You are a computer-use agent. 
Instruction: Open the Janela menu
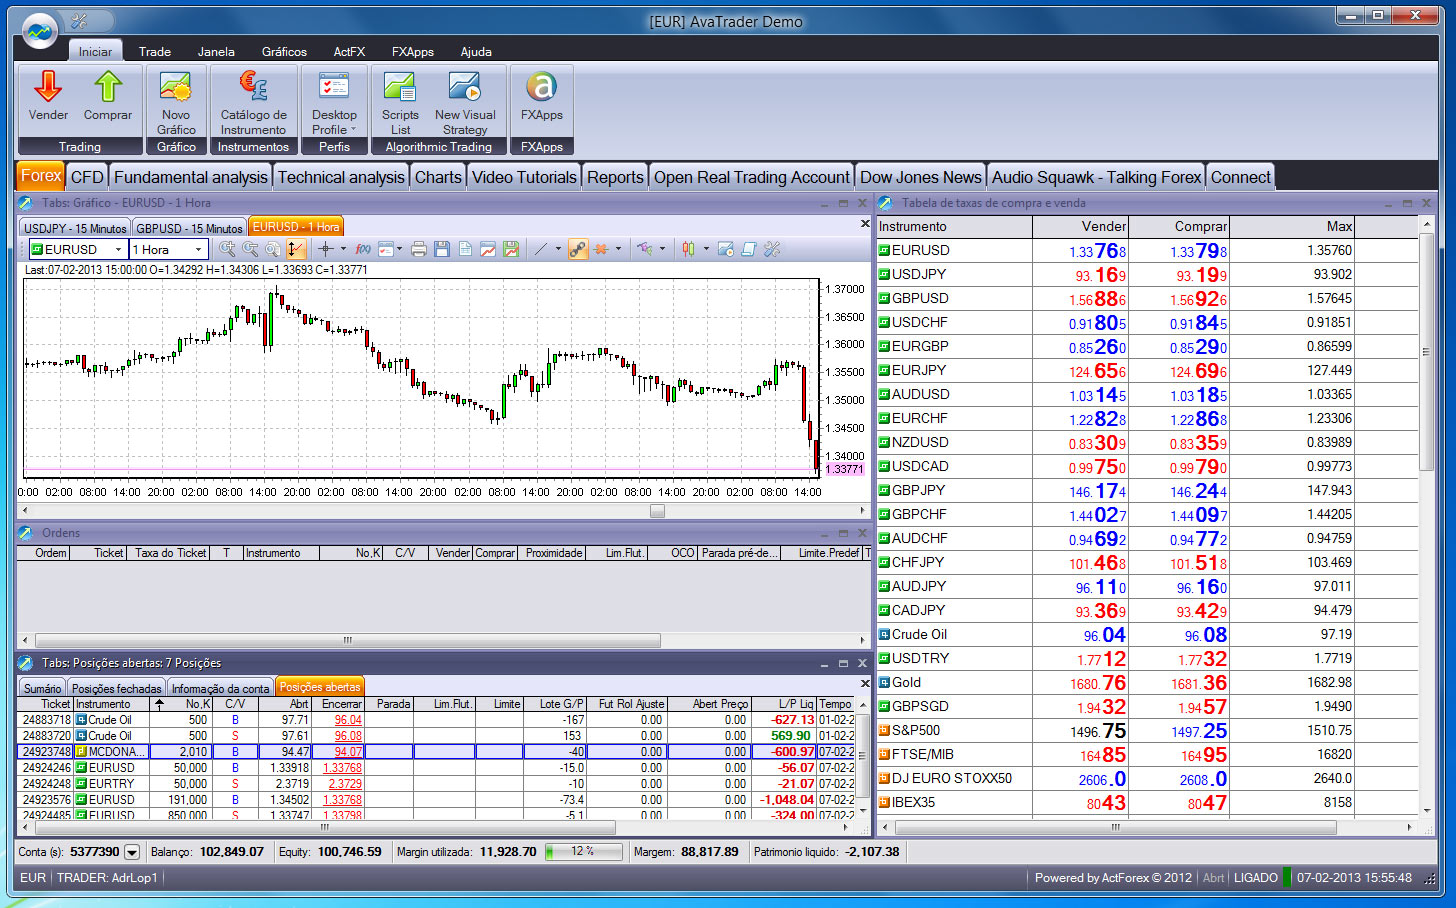[x=216, y=52]
